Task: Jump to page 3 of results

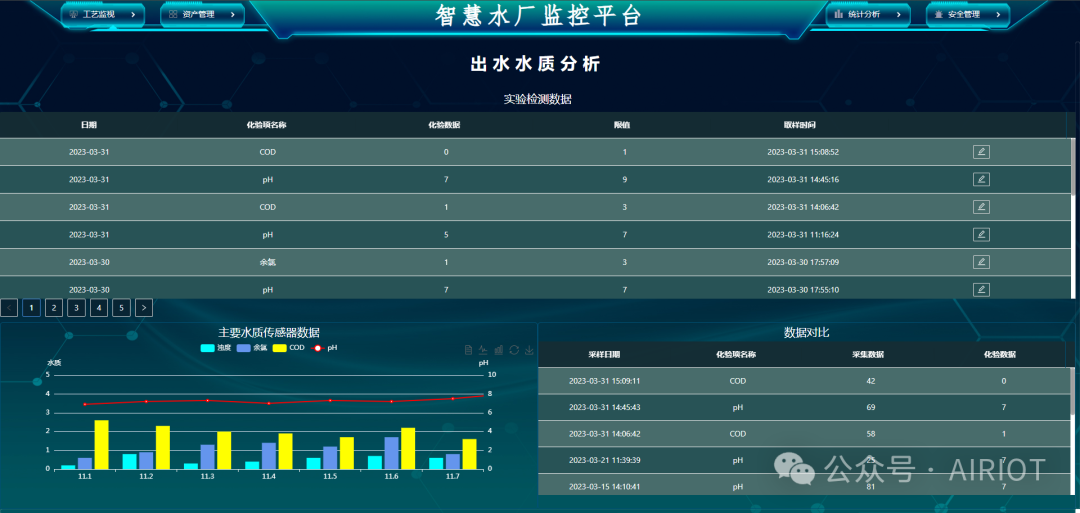Action: click(x=76, y=308)
